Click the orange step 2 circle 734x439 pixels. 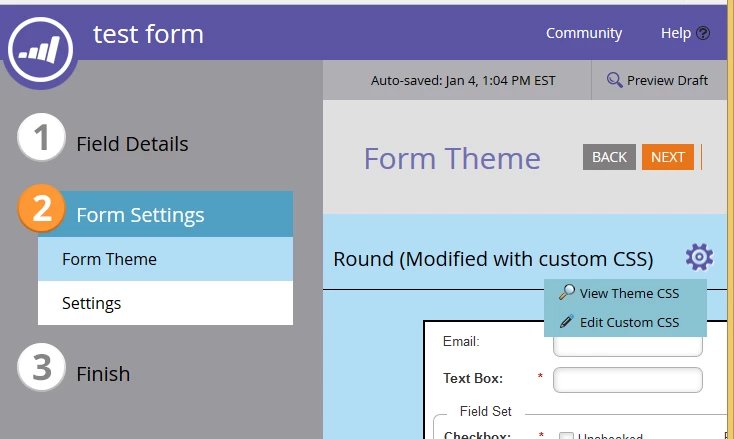coord(41,208)
